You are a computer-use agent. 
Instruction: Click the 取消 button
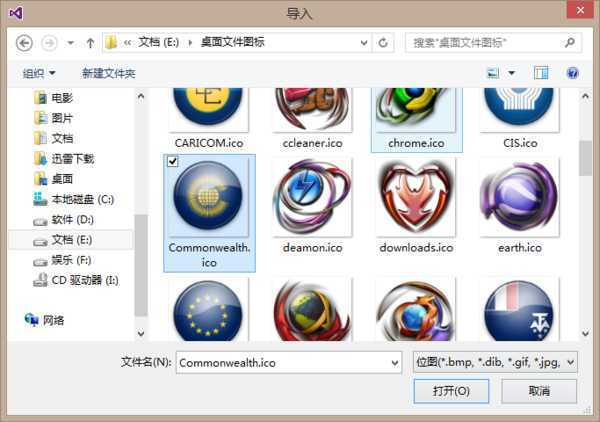pyautogui.click(x=539, y=391)
